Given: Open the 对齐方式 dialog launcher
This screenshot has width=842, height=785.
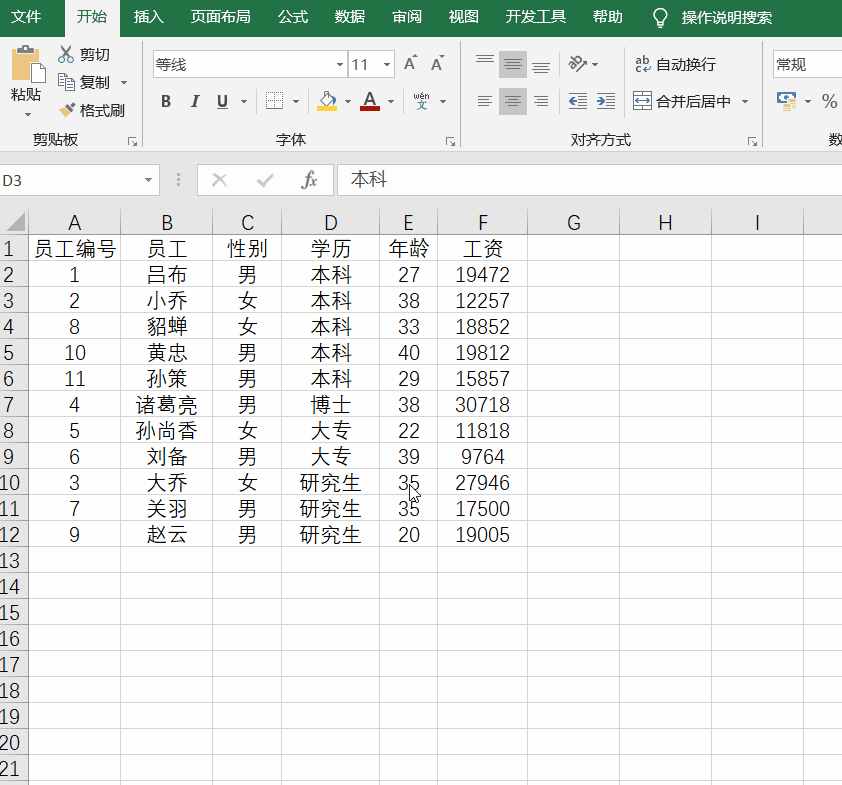Looking at the screenshot, I should 752,141.
